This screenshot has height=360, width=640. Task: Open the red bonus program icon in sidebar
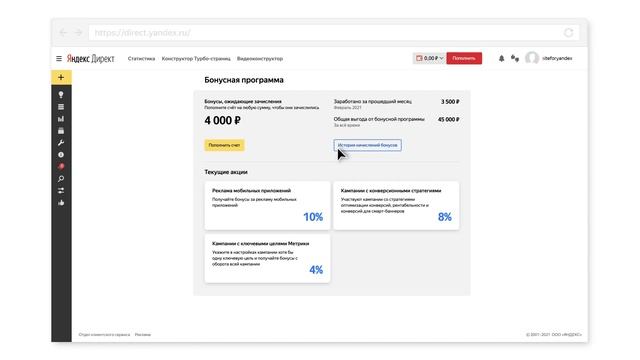click(x=61, y=167)
